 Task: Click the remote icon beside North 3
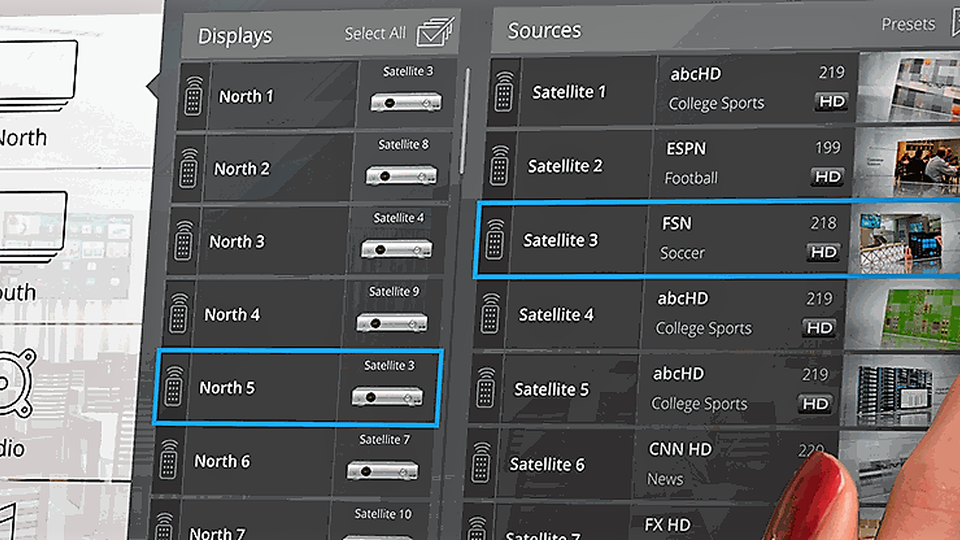tap(184, 242)
